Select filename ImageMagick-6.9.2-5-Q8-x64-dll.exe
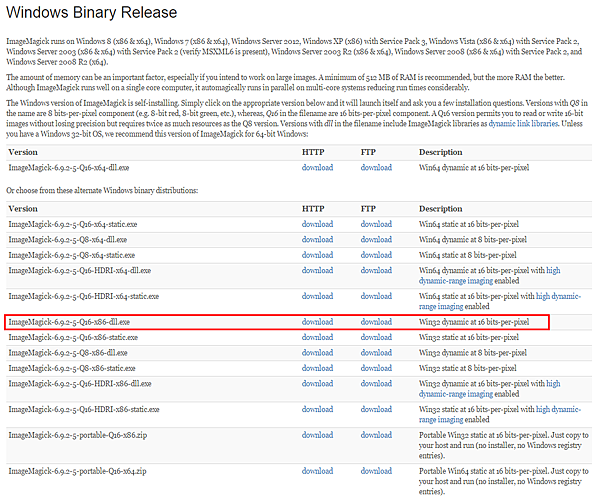The height and width of the screenshot is (496, 600). coord(68,240)
